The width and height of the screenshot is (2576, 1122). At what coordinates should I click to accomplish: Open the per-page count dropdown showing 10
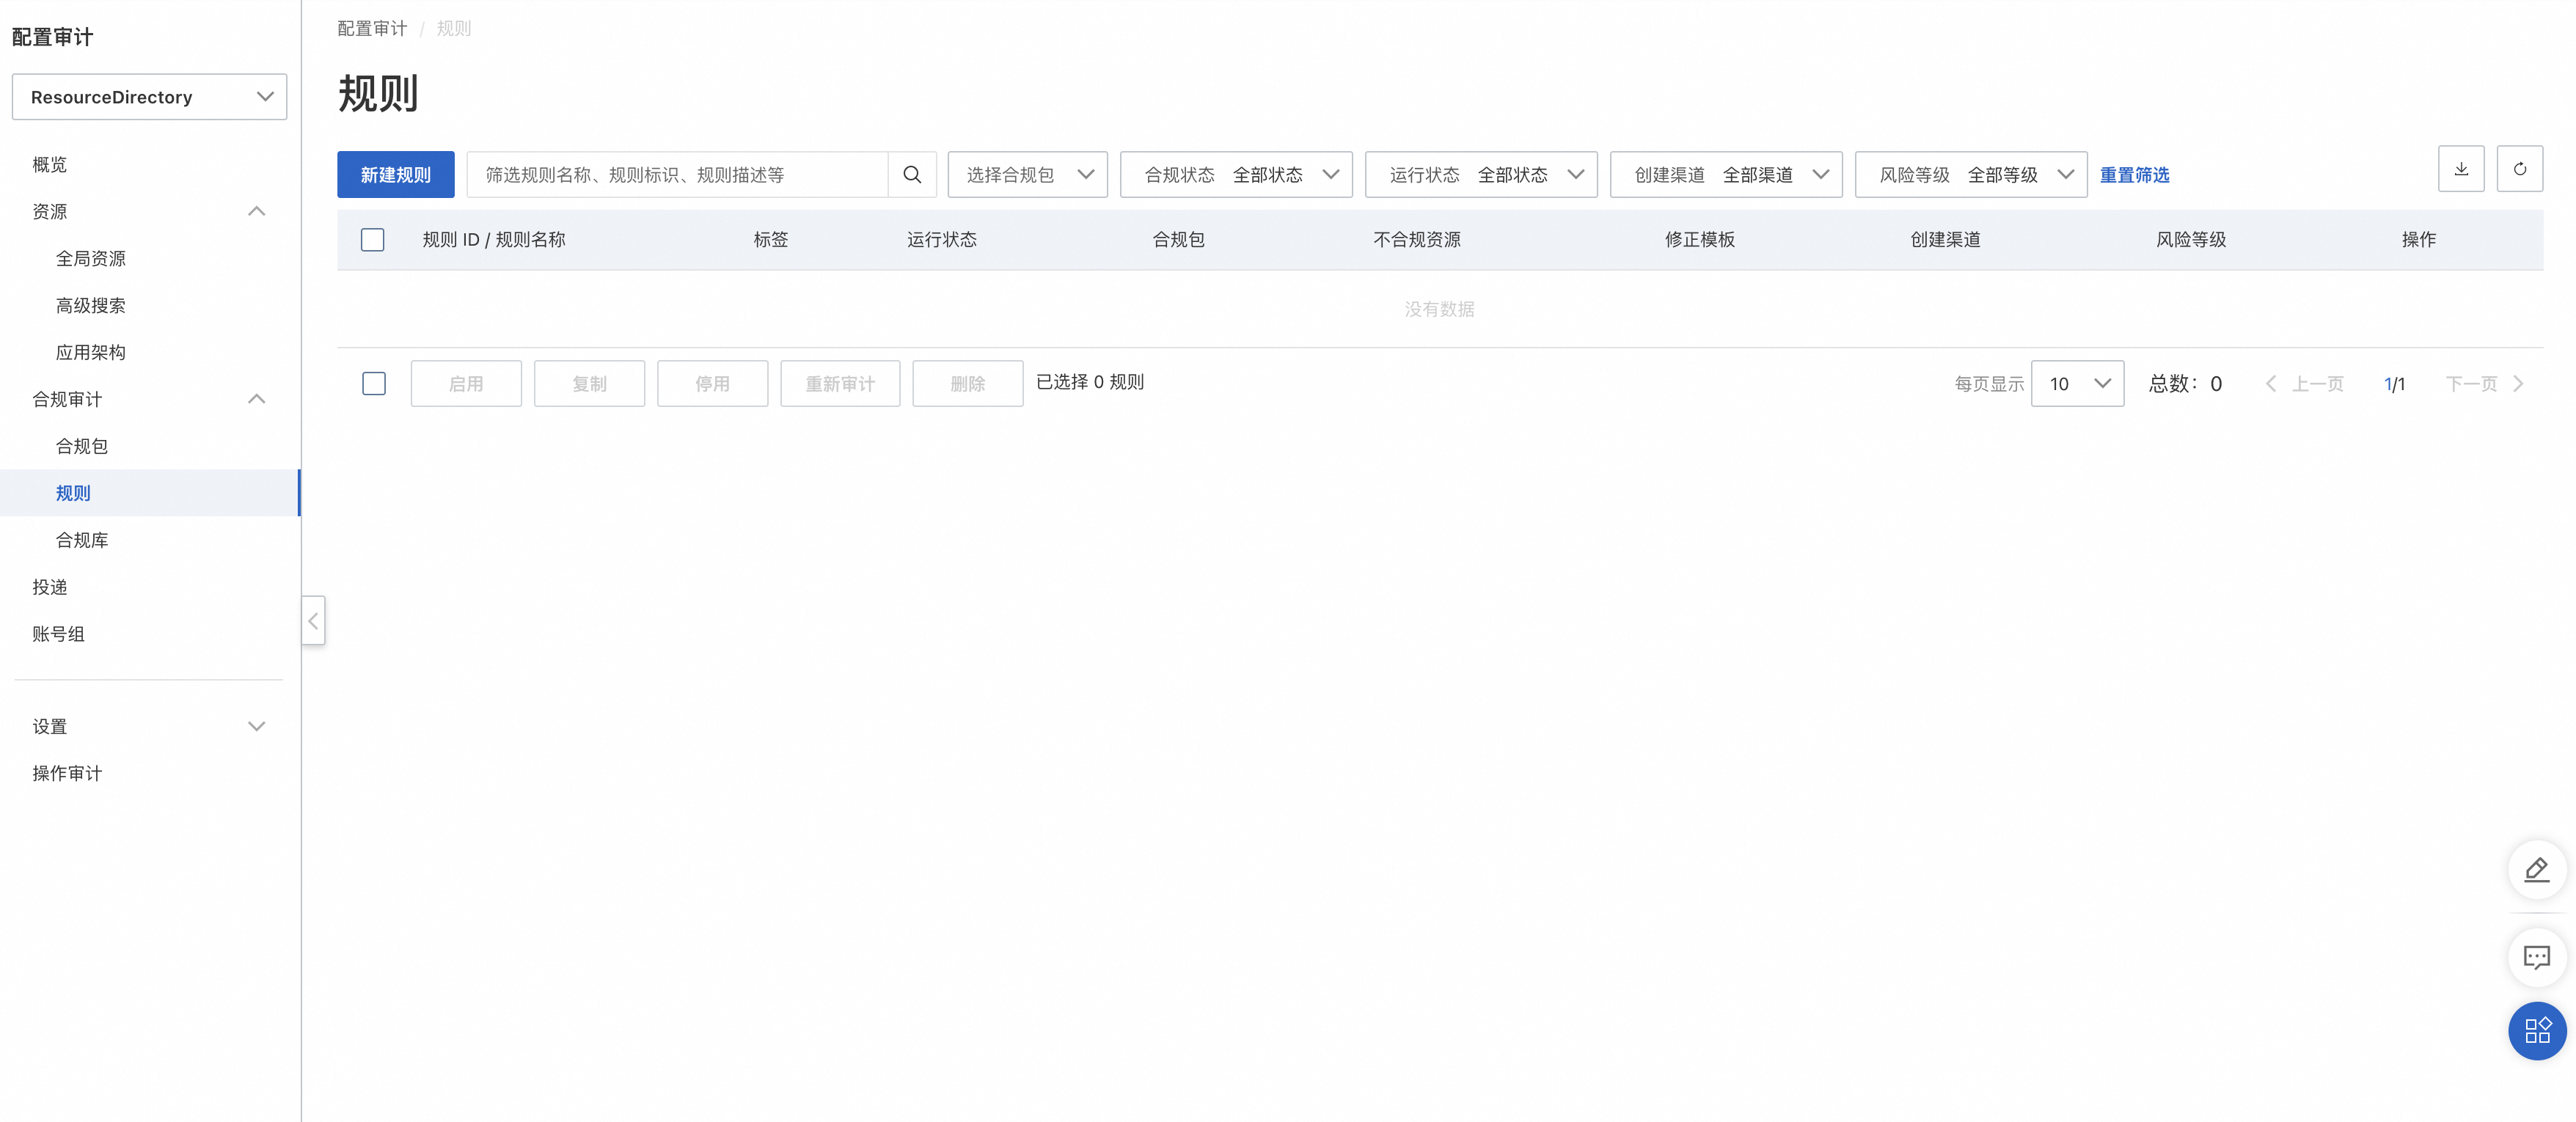pos(2077,384)
